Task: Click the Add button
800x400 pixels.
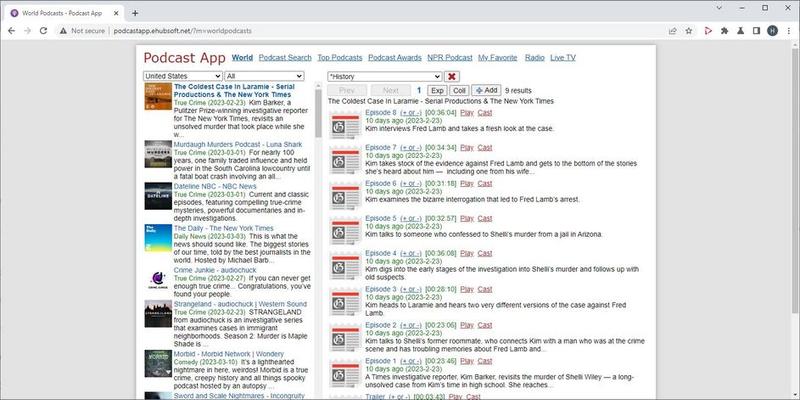Action: pos(486,90)
